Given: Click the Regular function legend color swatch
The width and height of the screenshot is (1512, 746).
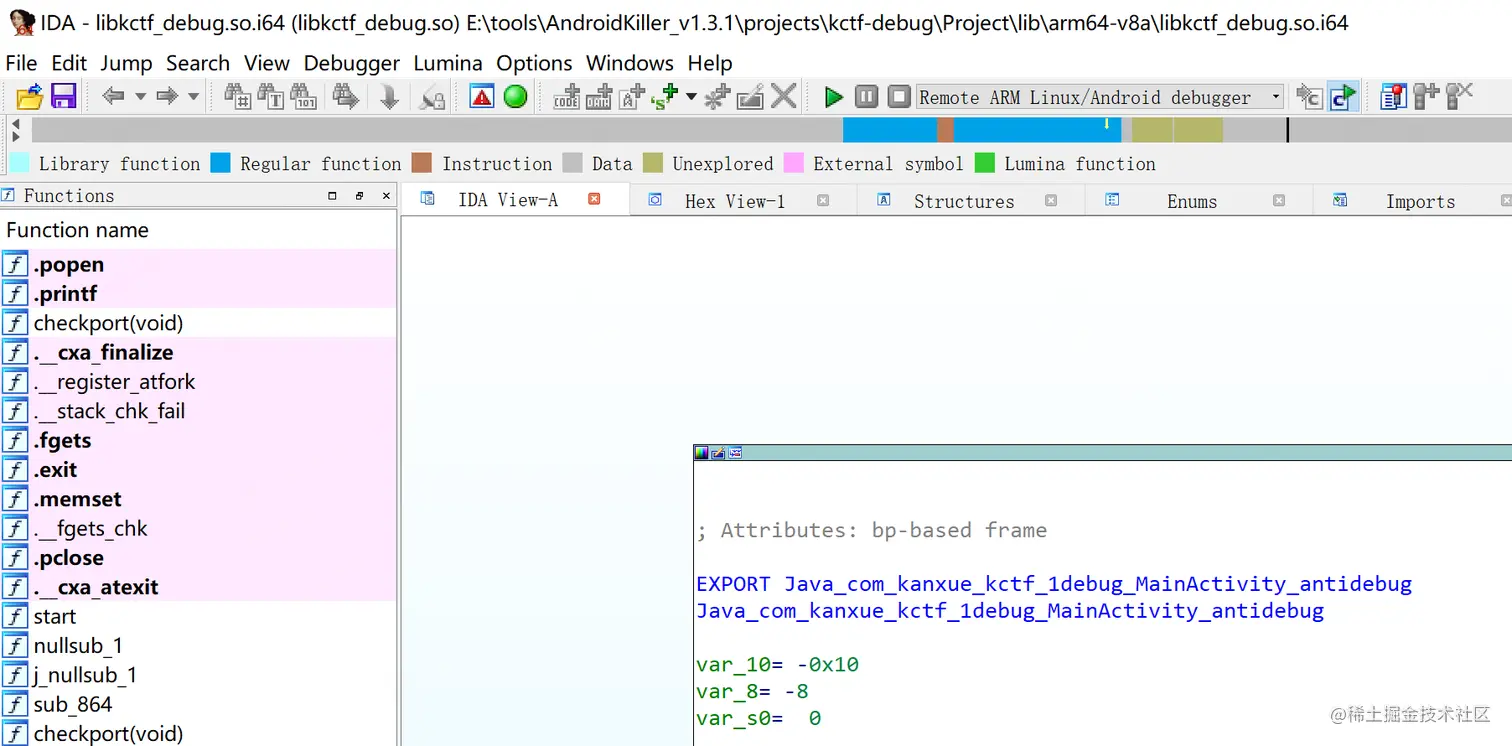Looking at the screenshot, I should [221, 163].
